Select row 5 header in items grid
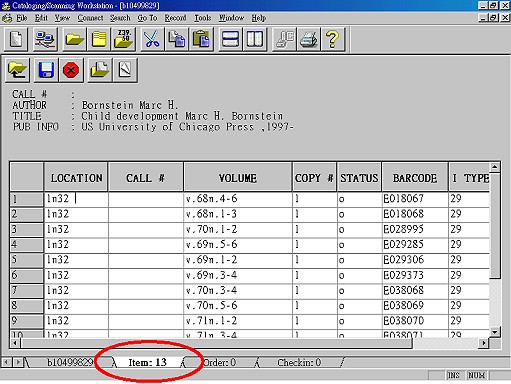This screenshot has height=384, width=511. (x=27, y=260)
